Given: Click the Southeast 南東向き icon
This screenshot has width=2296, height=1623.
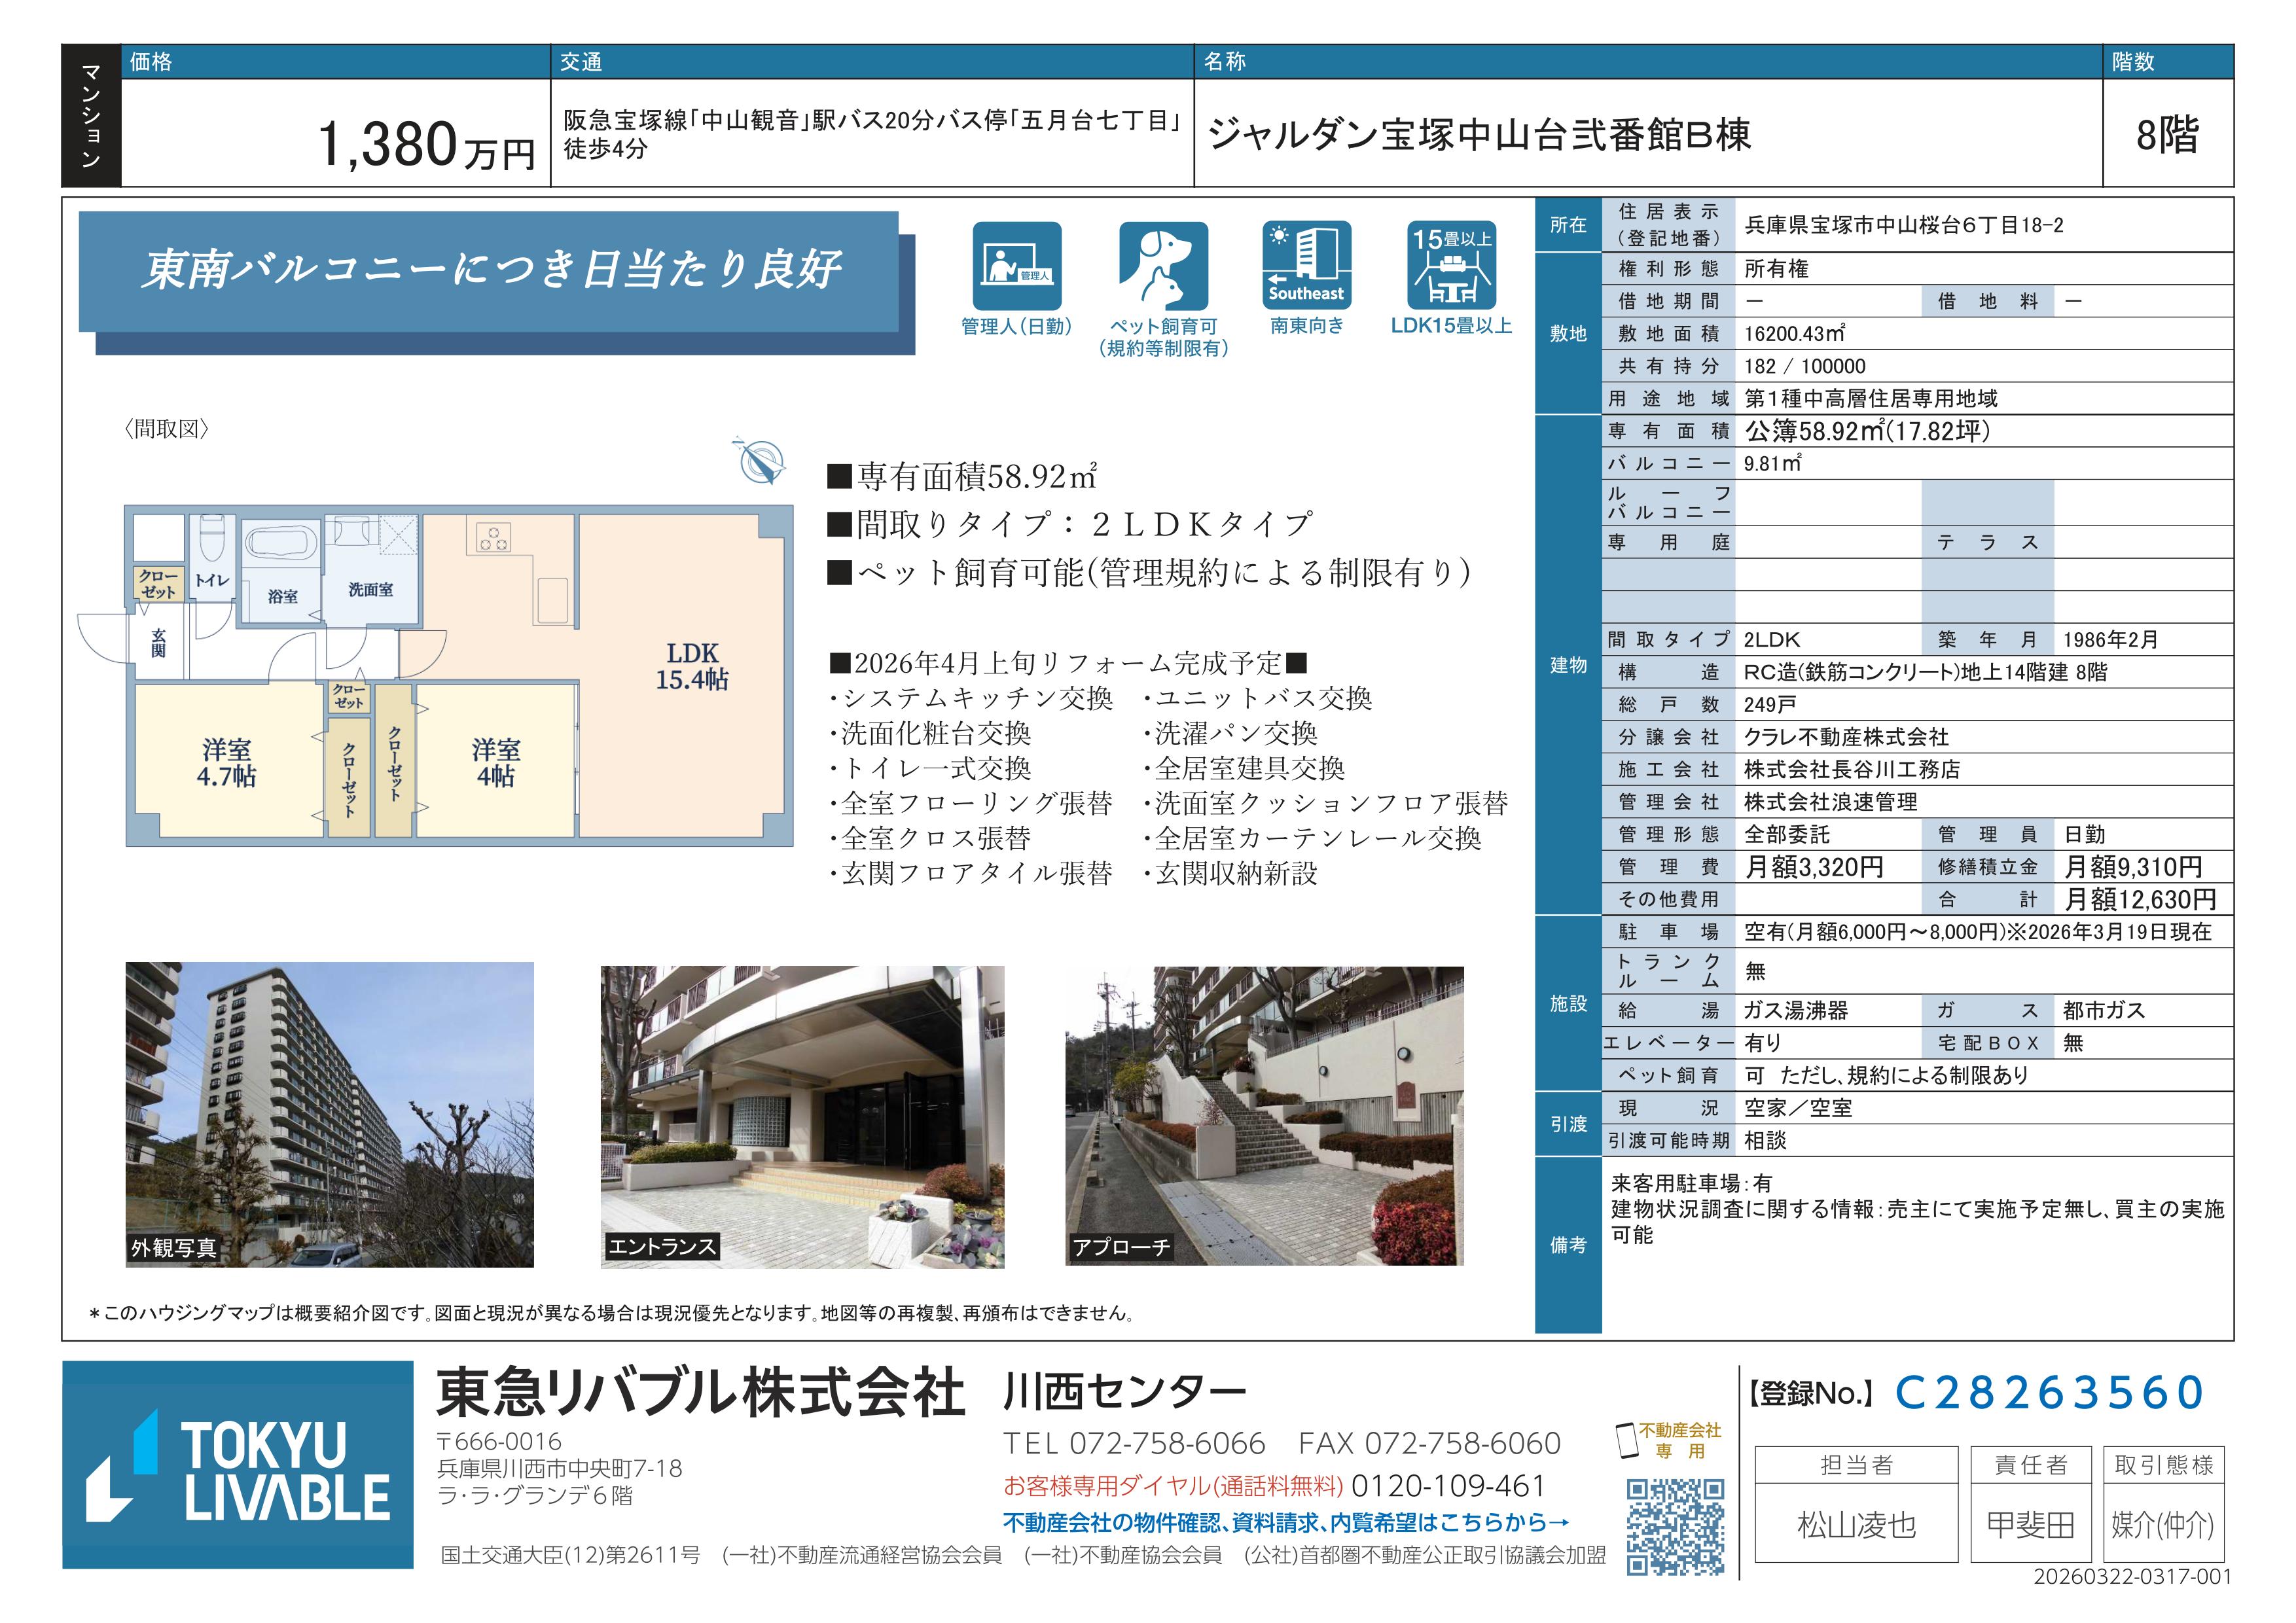Looking at the screenshot, I should point(1307,266).
